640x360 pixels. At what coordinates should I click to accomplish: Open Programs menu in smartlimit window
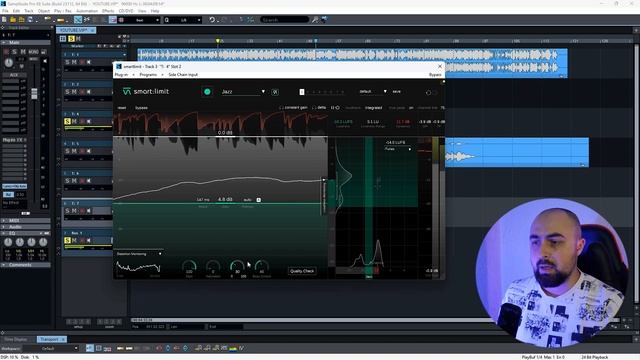pyautogui.click(x=148, y=75)
